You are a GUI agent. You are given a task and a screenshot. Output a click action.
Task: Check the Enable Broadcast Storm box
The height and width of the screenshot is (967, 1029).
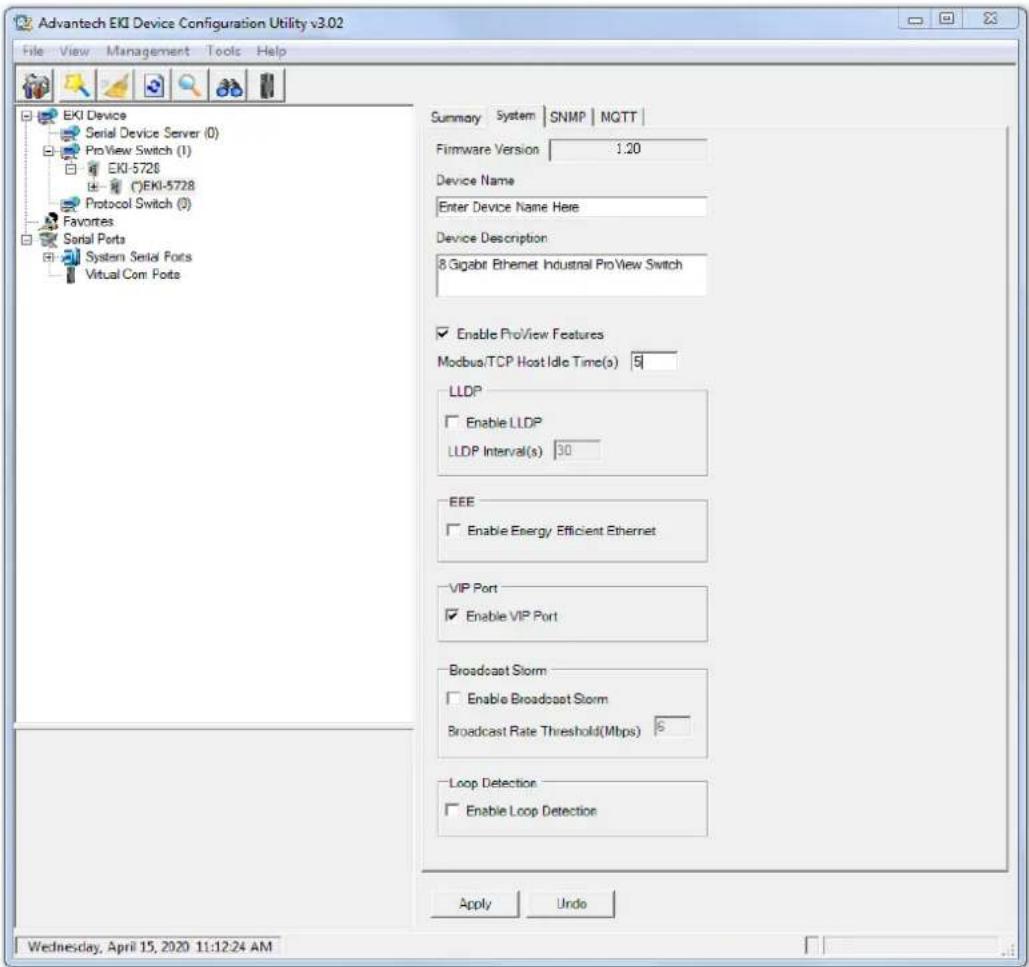coord(452,698)
